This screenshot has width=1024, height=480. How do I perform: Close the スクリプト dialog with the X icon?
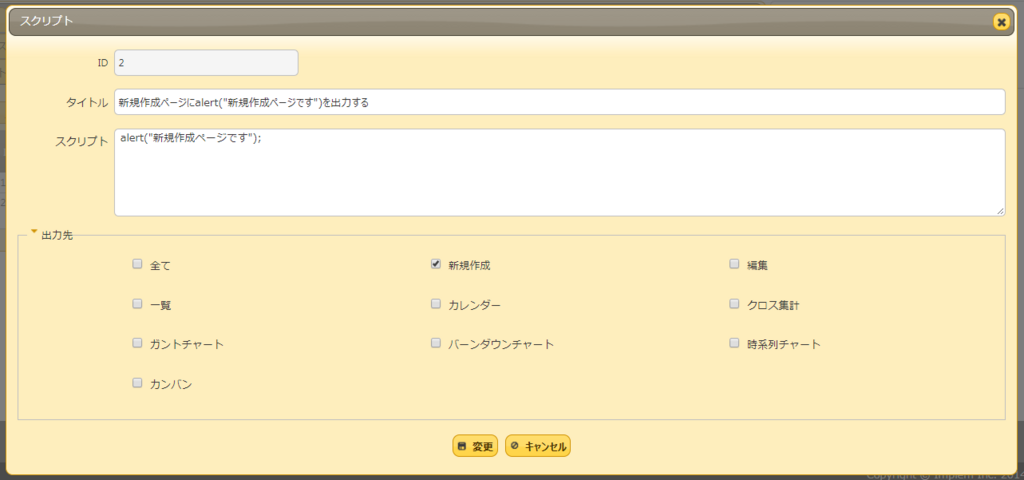point(1000,22)
